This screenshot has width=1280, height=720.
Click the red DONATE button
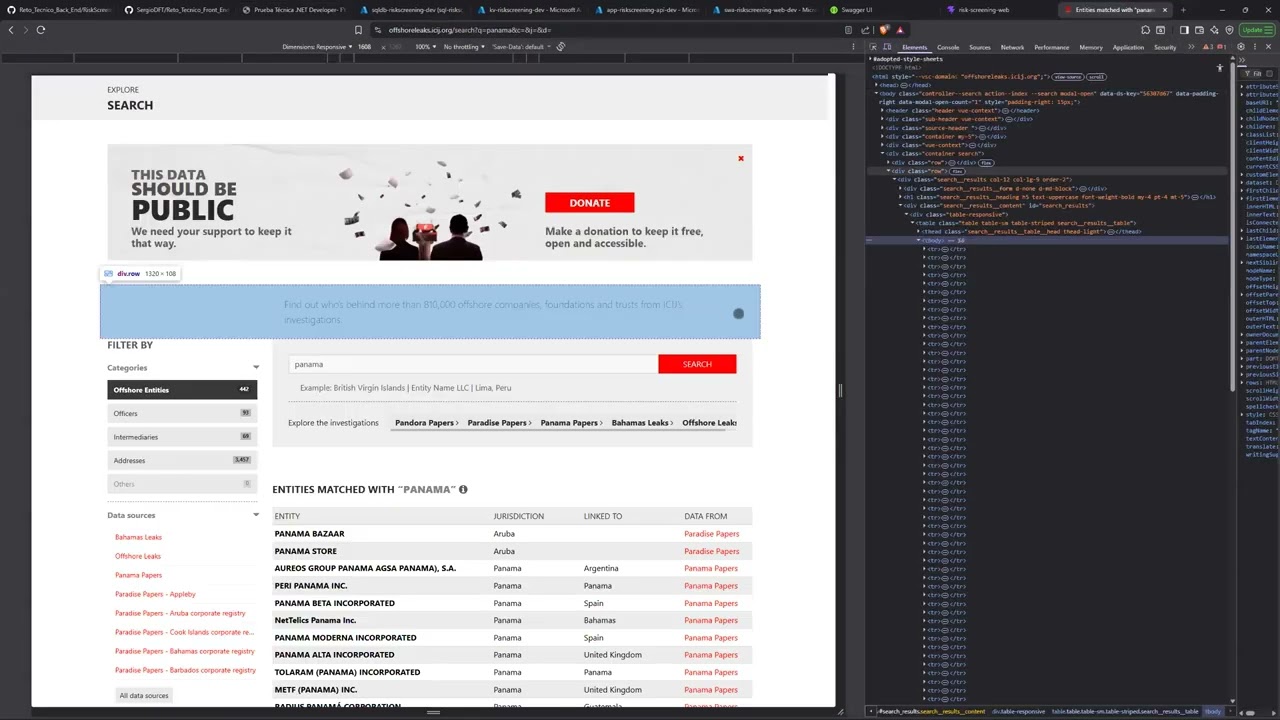[589, 203]
